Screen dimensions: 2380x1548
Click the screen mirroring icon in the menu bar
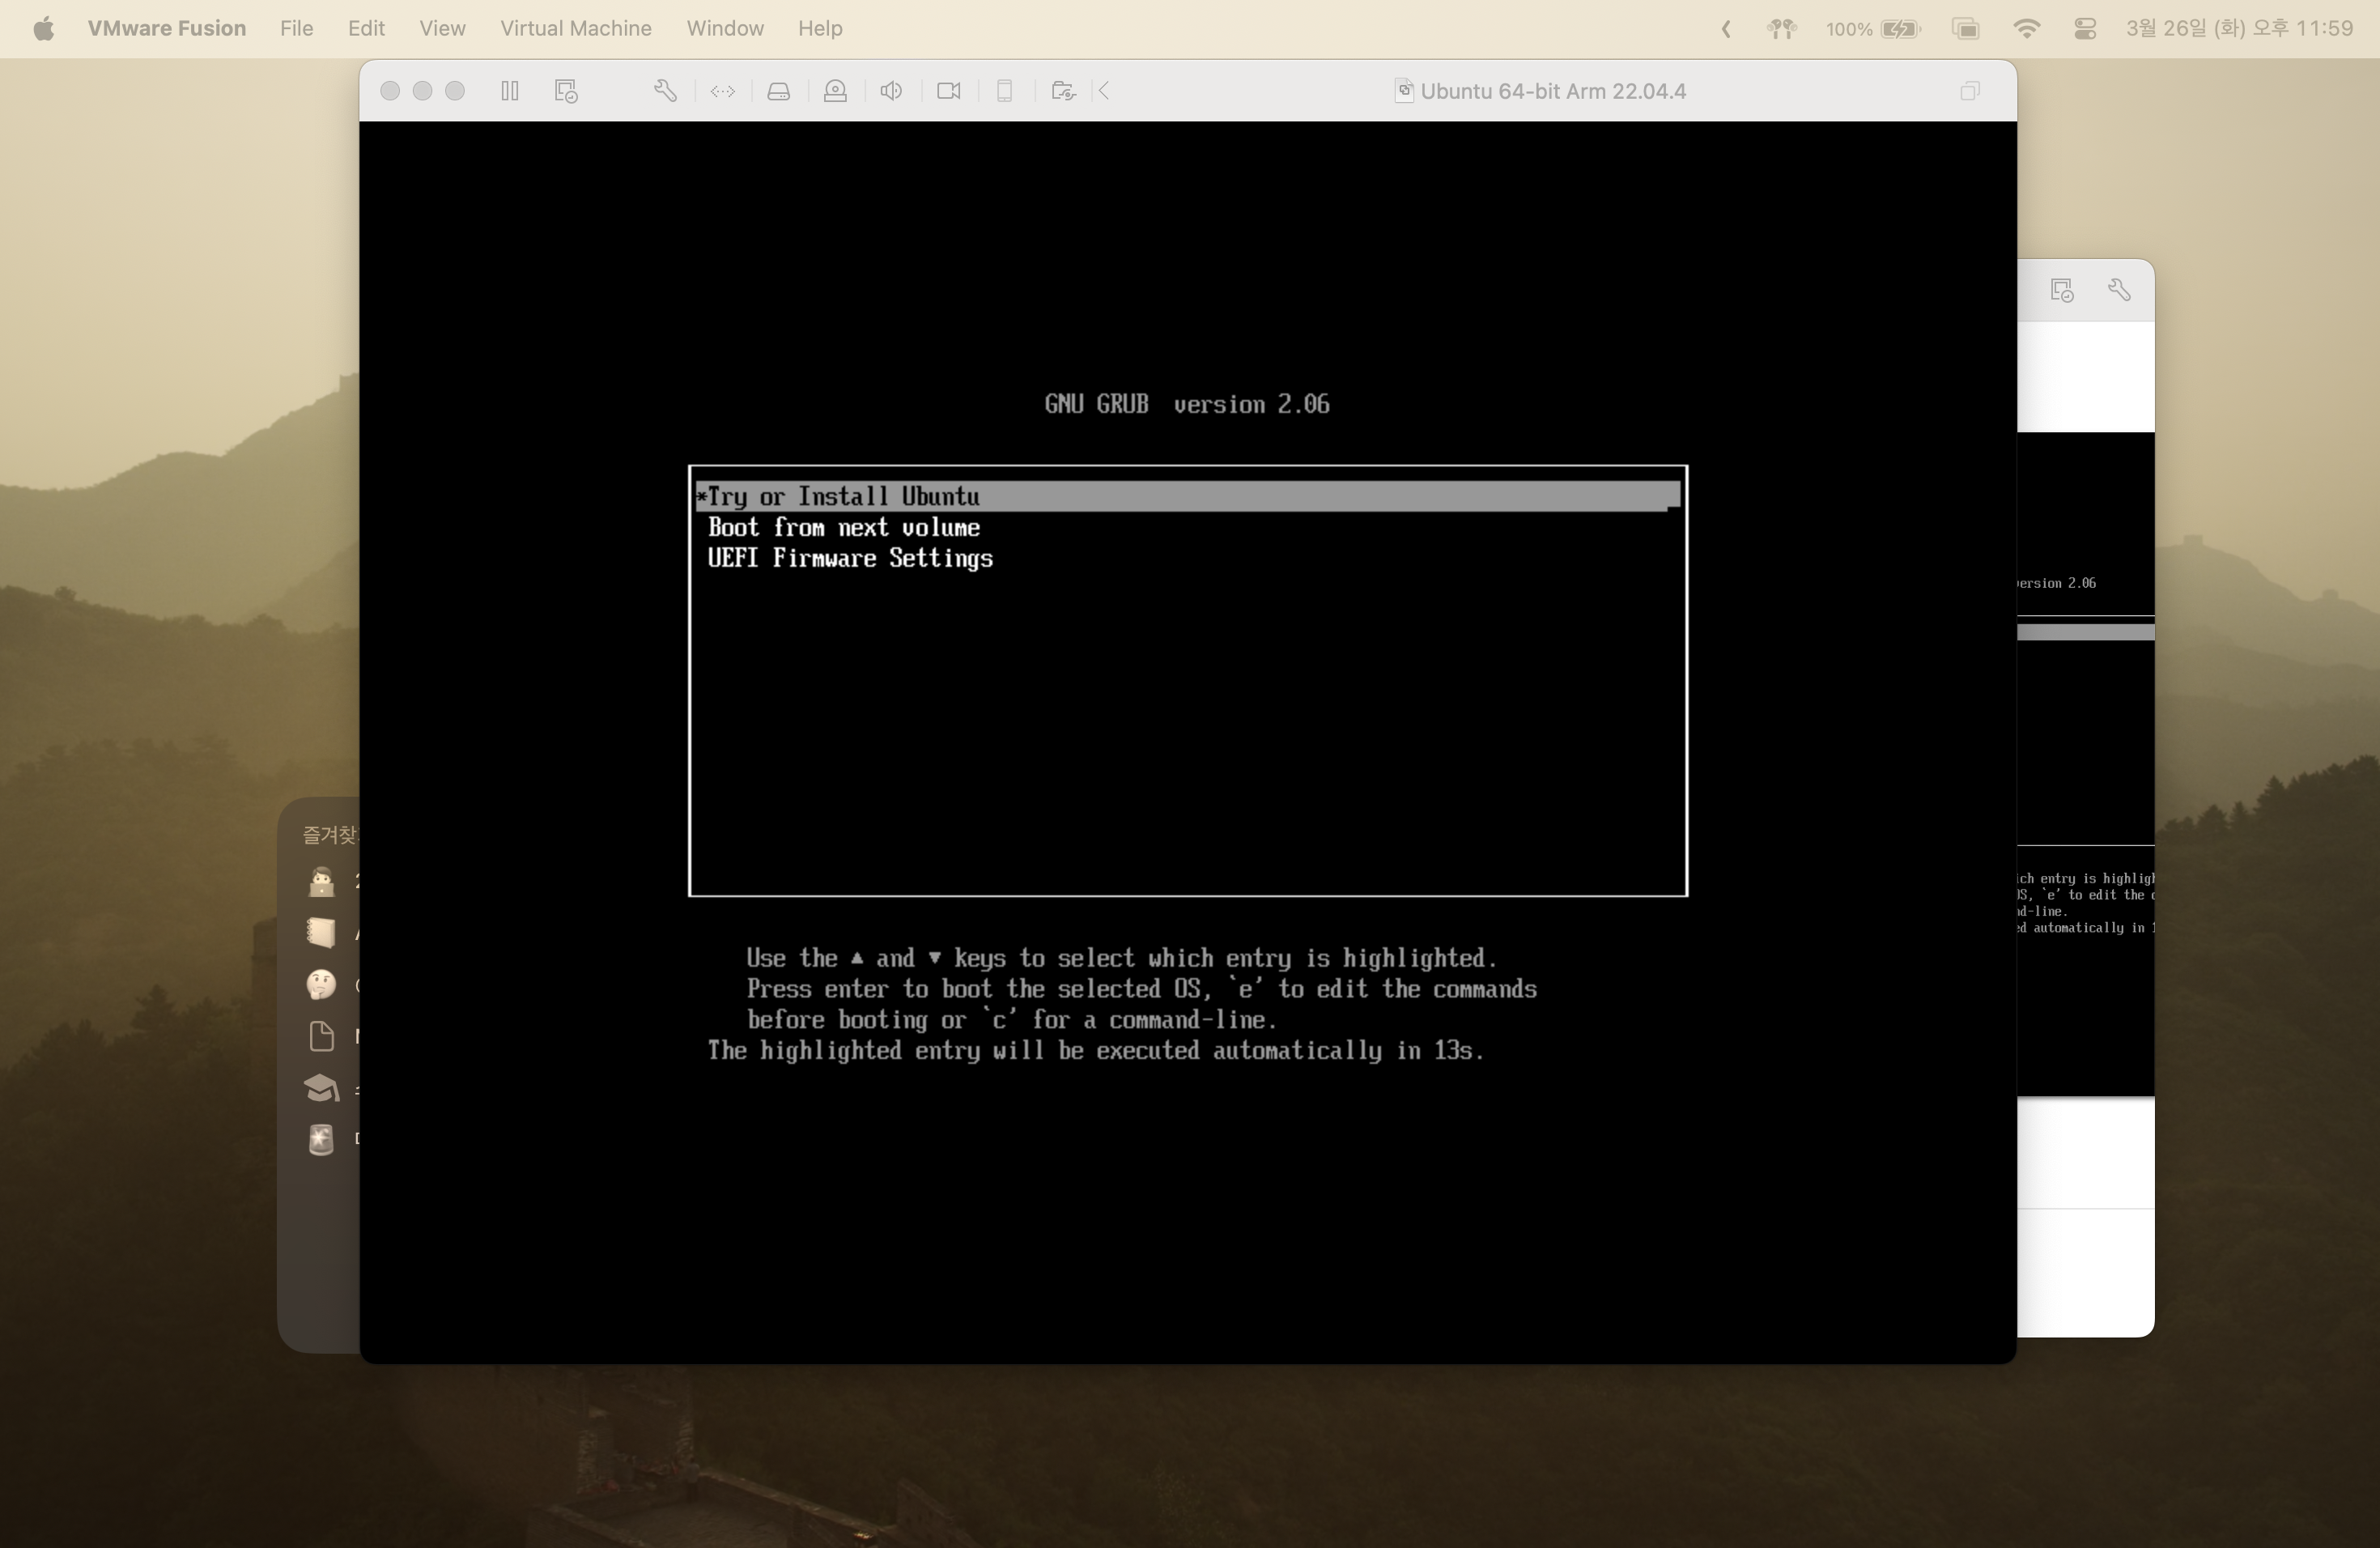pos(1965,29)
